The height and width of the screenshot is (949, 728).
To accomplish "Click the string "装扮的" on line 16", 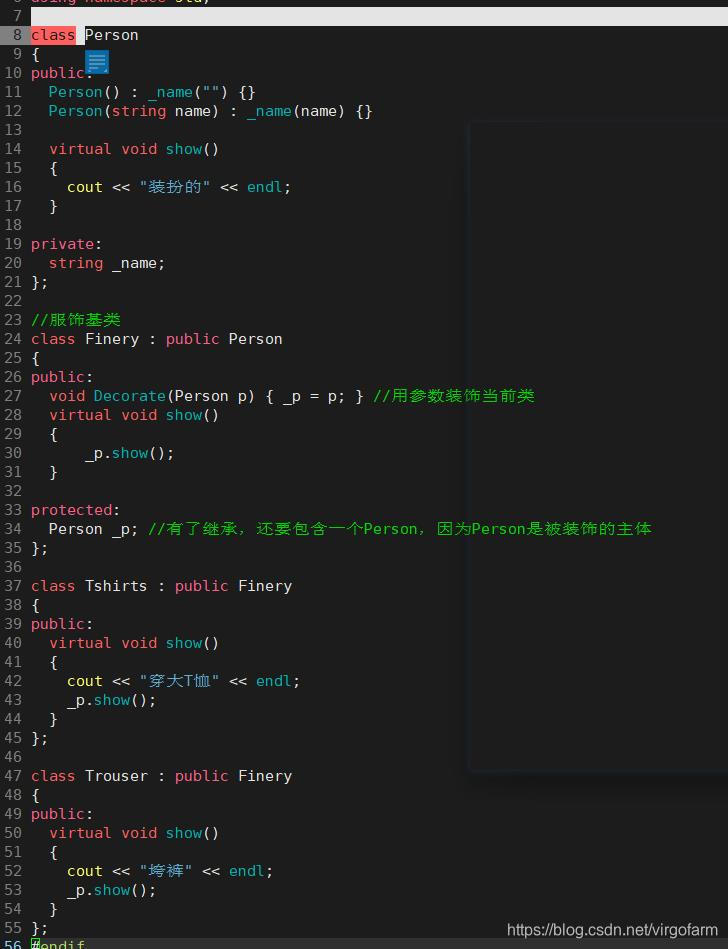I will (174, 187).
